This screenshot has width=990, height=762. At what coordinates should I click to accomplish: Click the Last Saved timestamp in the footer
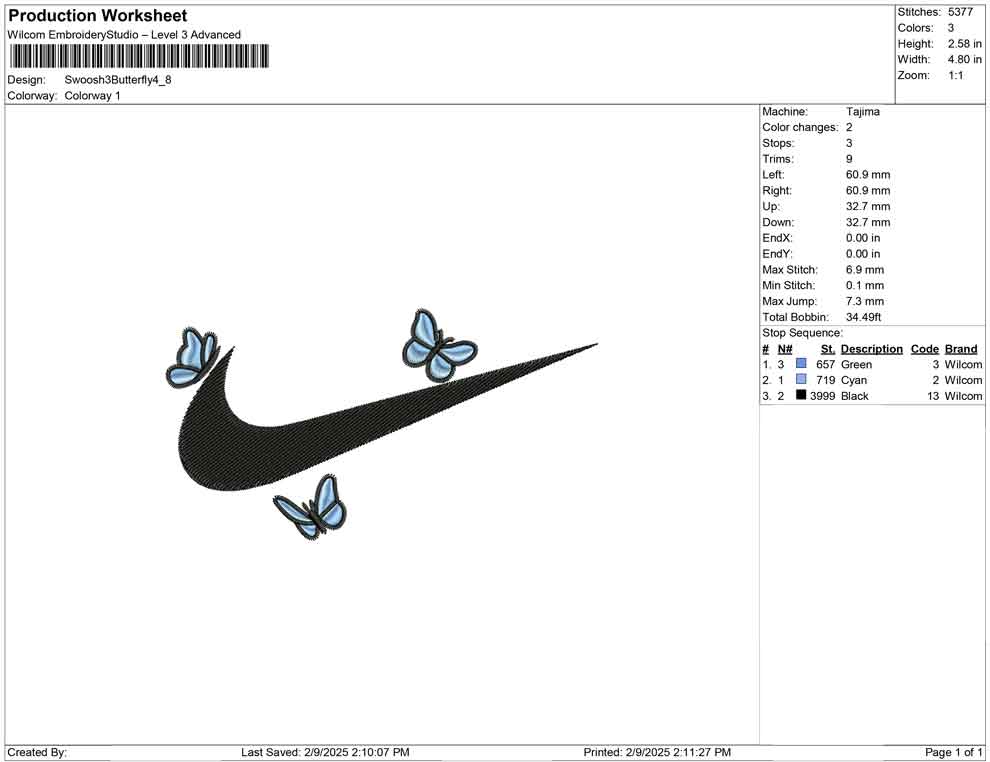point(325,753)
